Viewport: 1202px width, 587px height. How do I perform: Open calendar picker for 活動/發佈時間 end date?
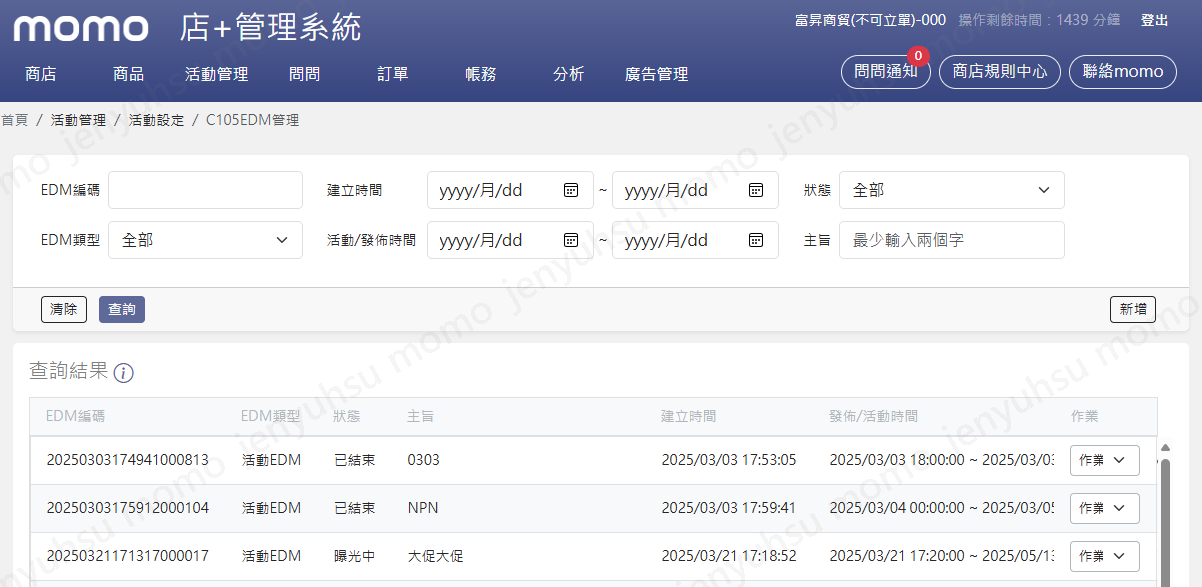point(756,240)
